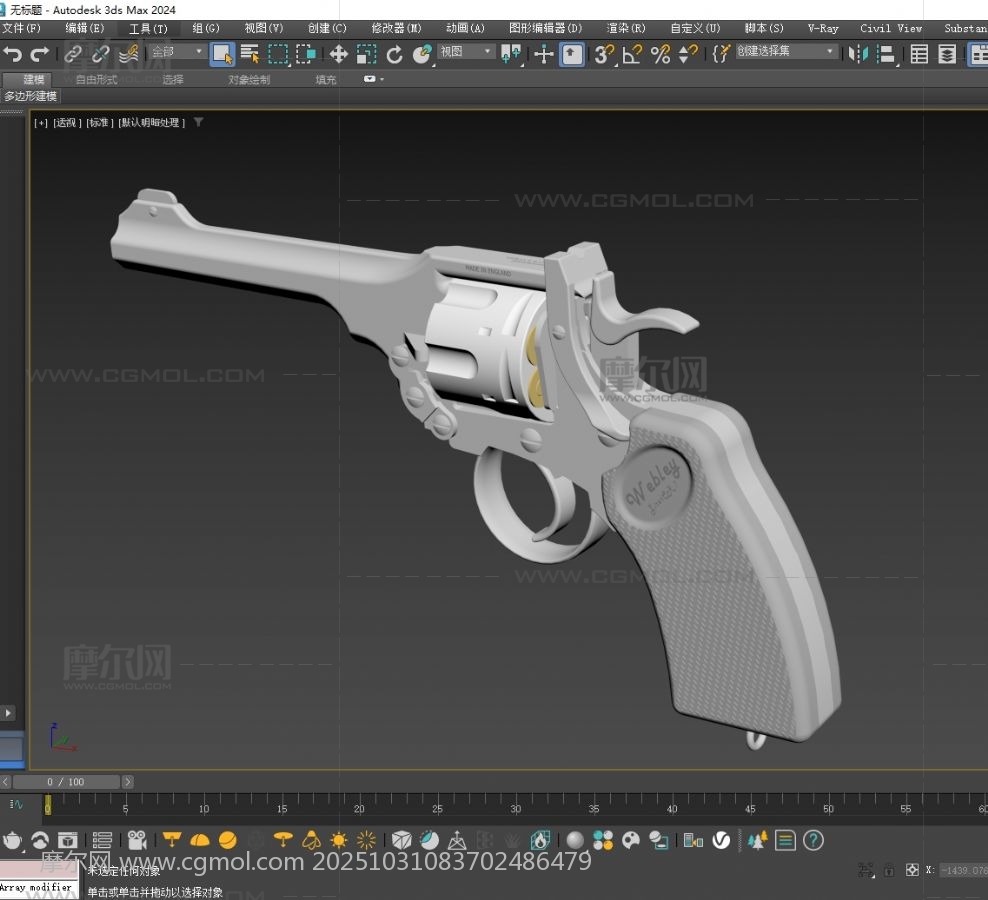Click the Mirror tool icon
988x900 pixels.
click(859, 54)
